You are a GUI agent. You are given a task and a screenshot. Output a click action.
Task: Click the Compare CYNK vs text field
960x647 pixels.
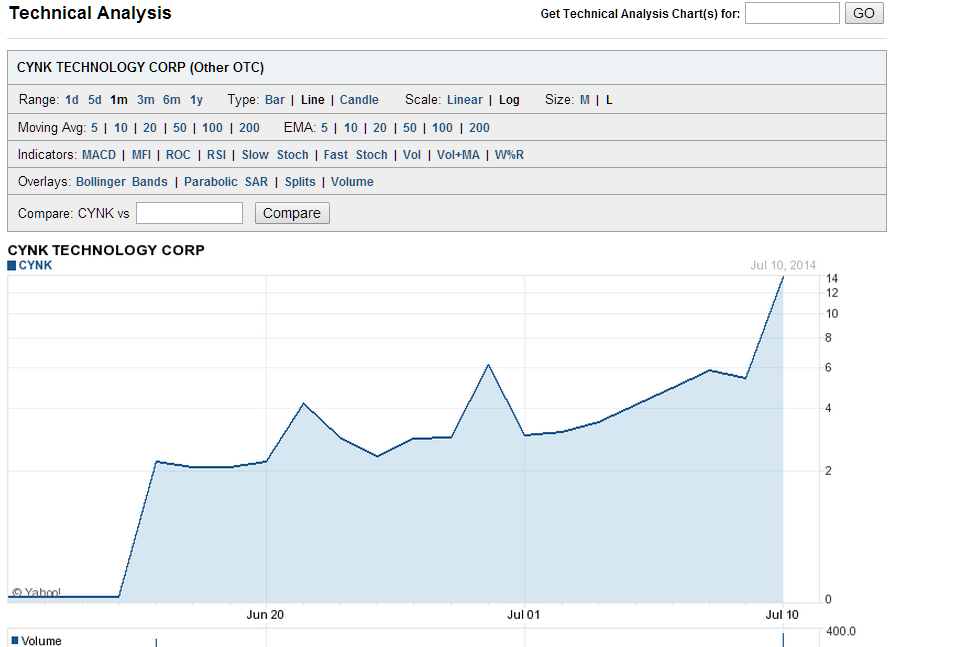189,213
